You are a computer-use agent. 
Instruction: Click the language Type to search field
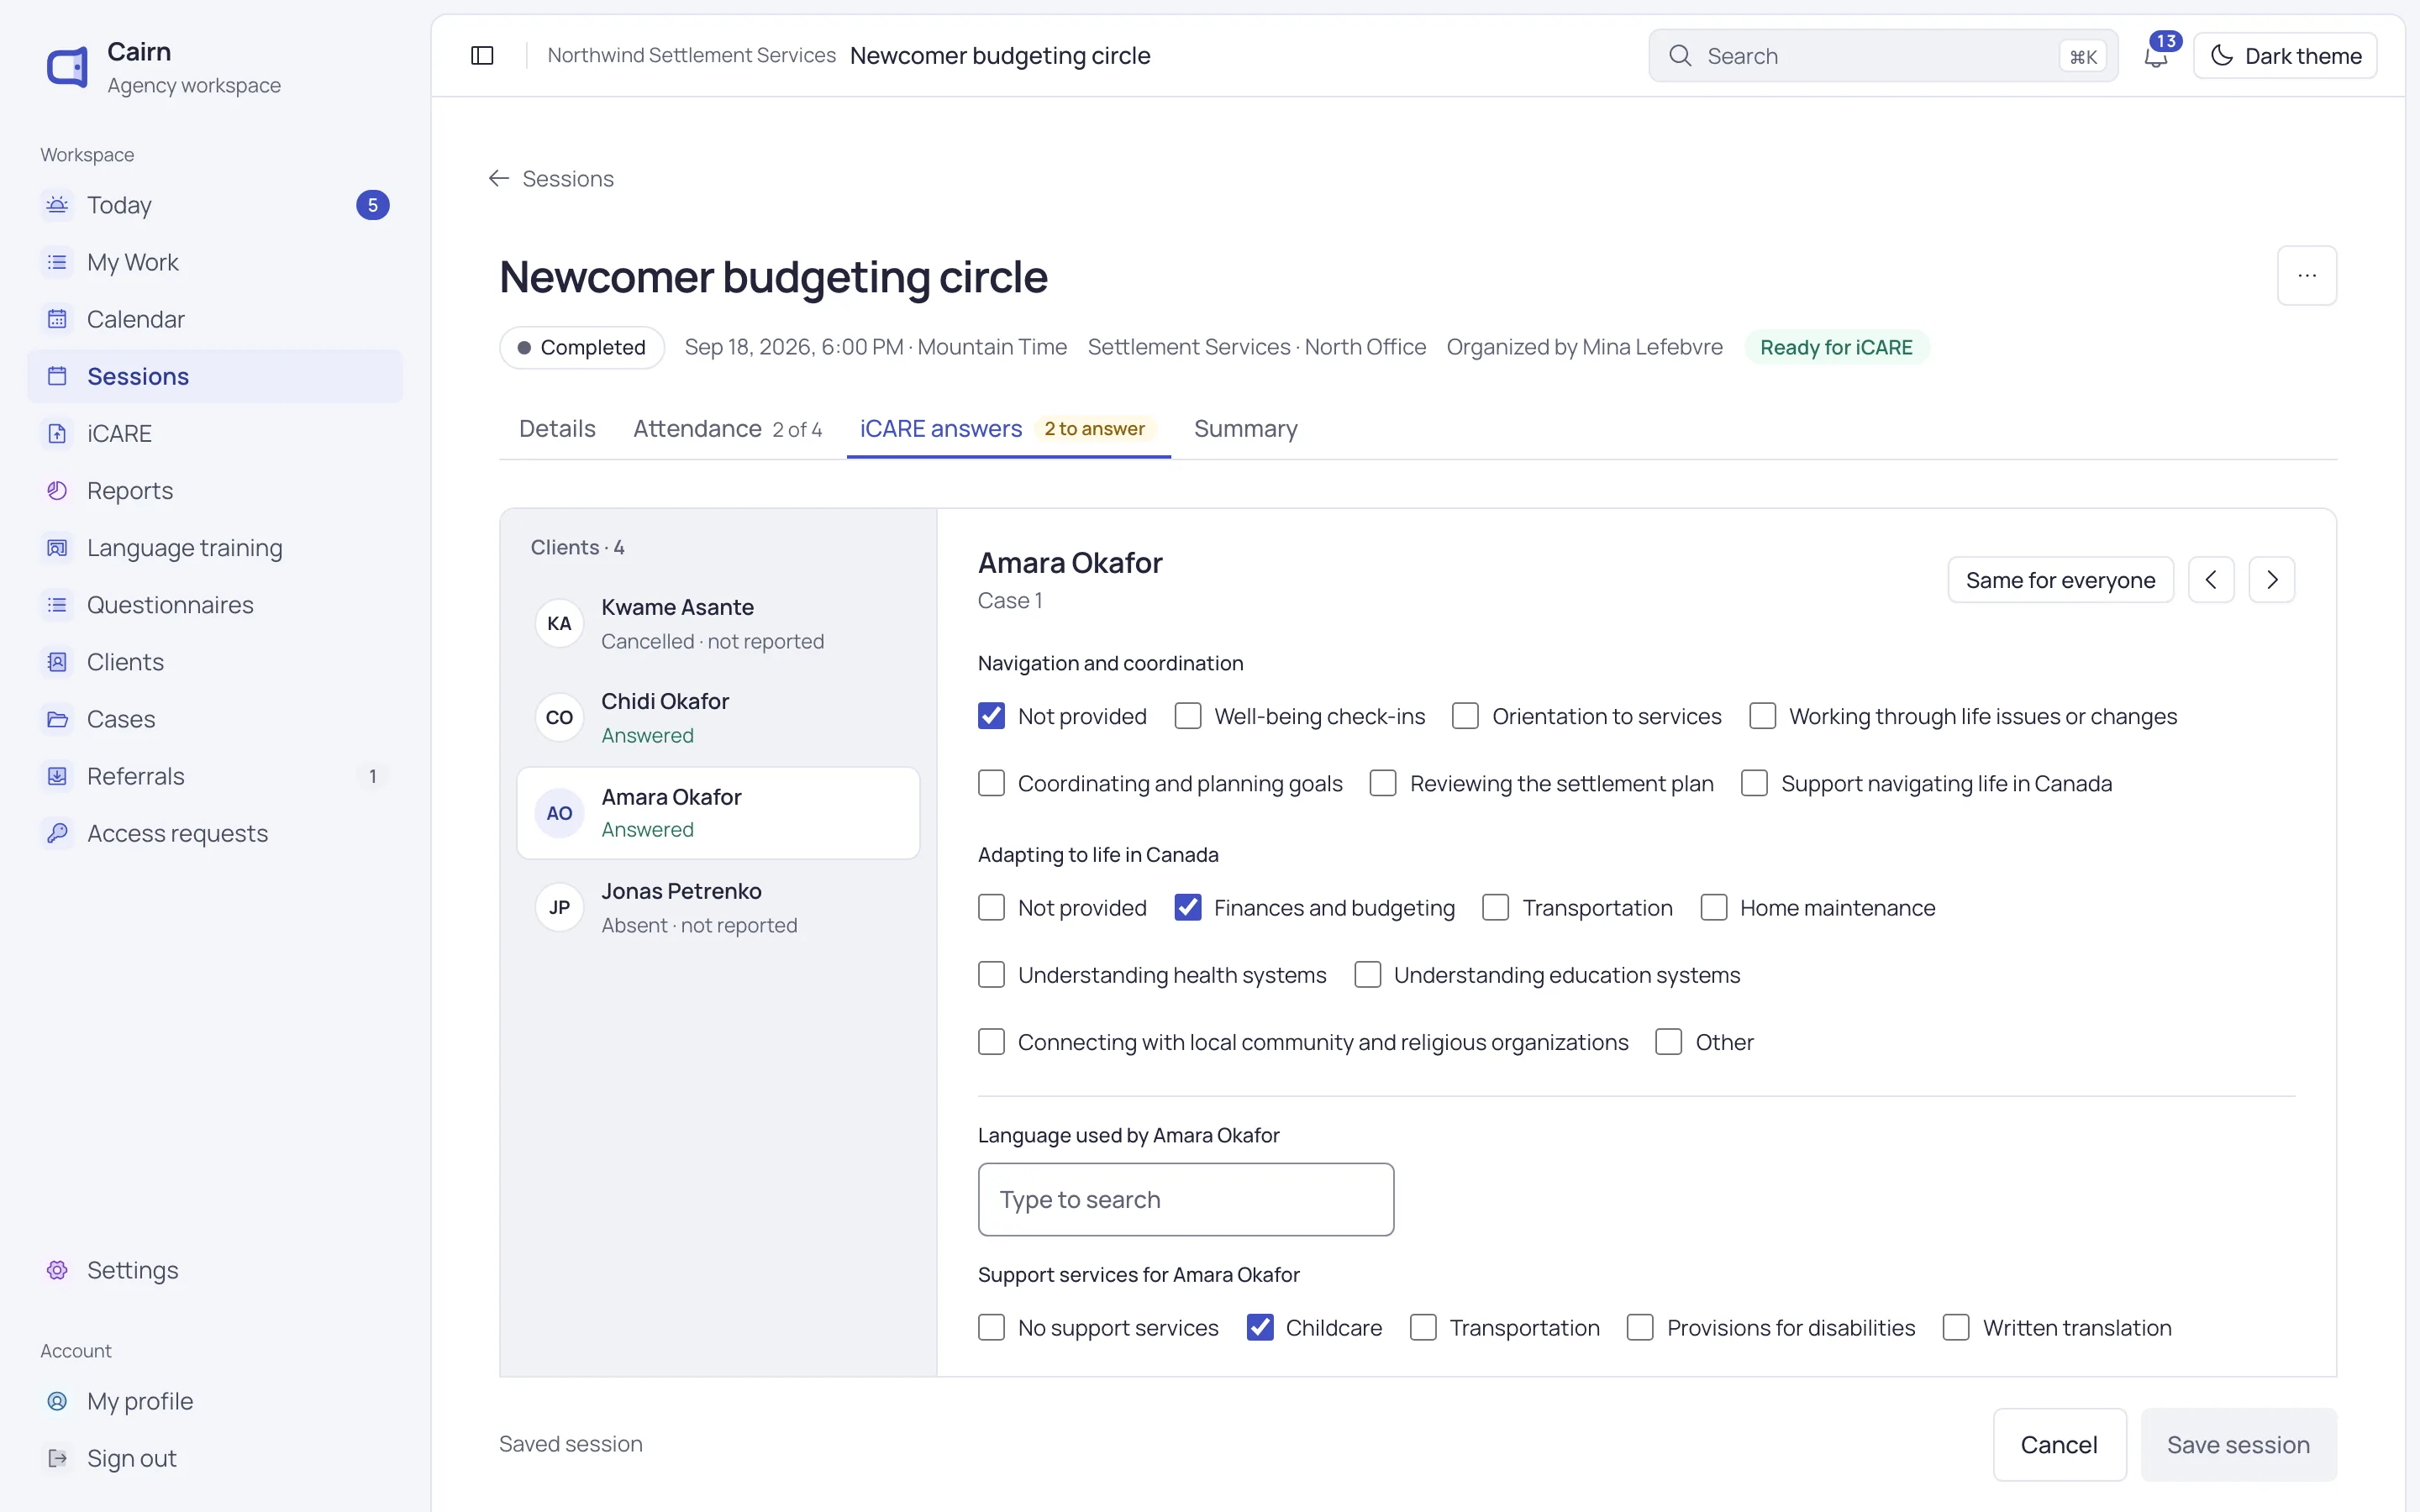[x=1185, y=1199]
